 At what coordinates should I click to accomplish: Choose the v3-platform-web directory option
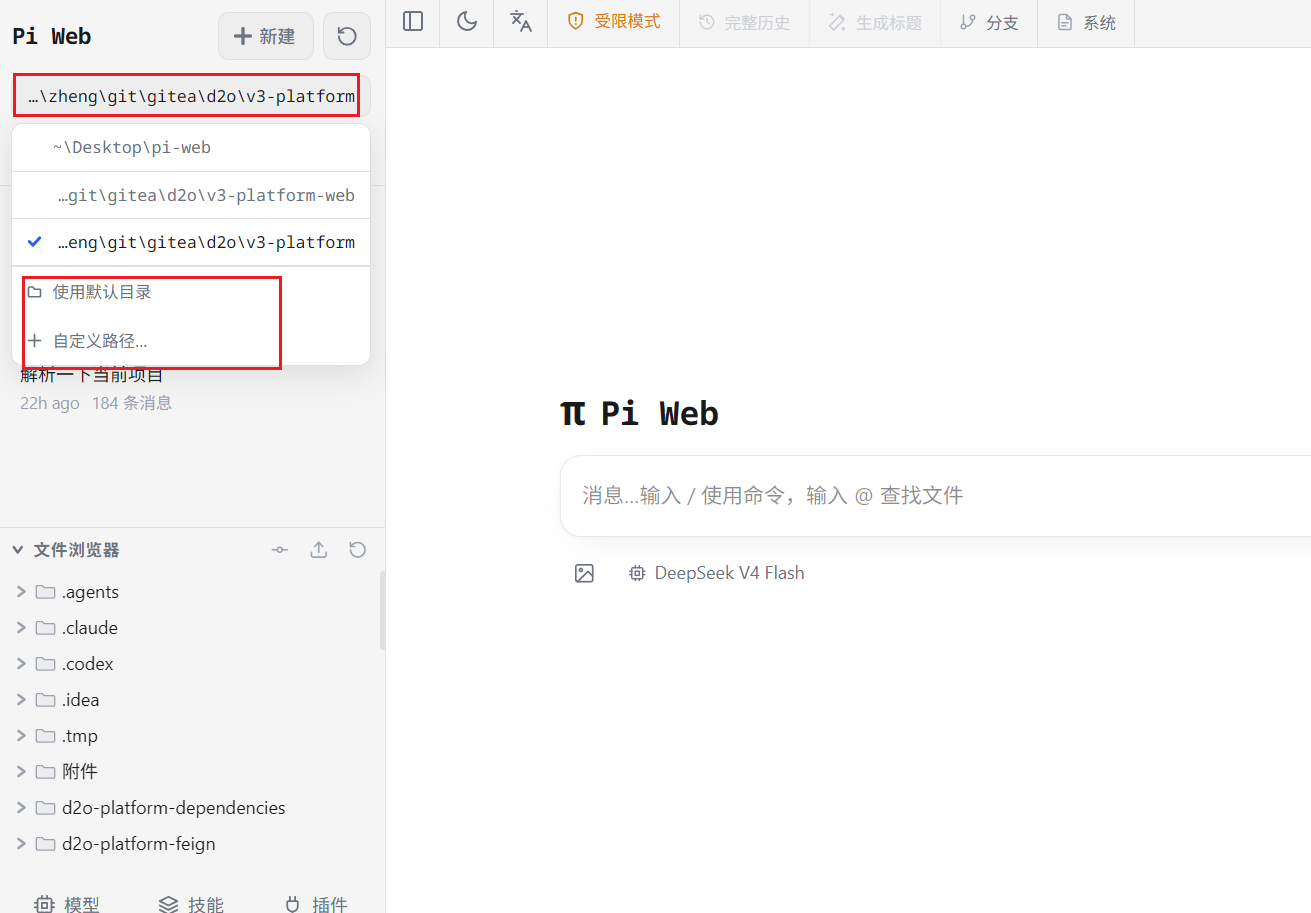[191, 195]
